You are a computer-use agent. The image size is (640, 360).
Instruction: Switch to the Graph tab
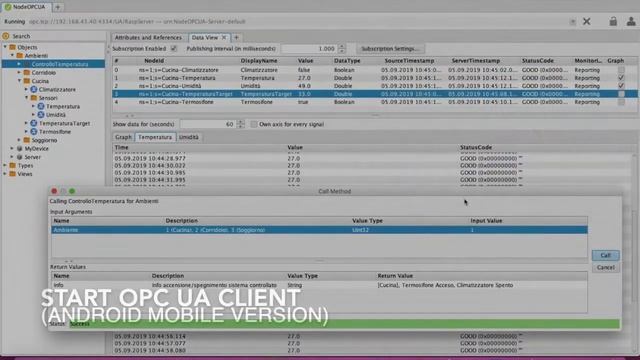pyautogui.click(x=123, y=137)
